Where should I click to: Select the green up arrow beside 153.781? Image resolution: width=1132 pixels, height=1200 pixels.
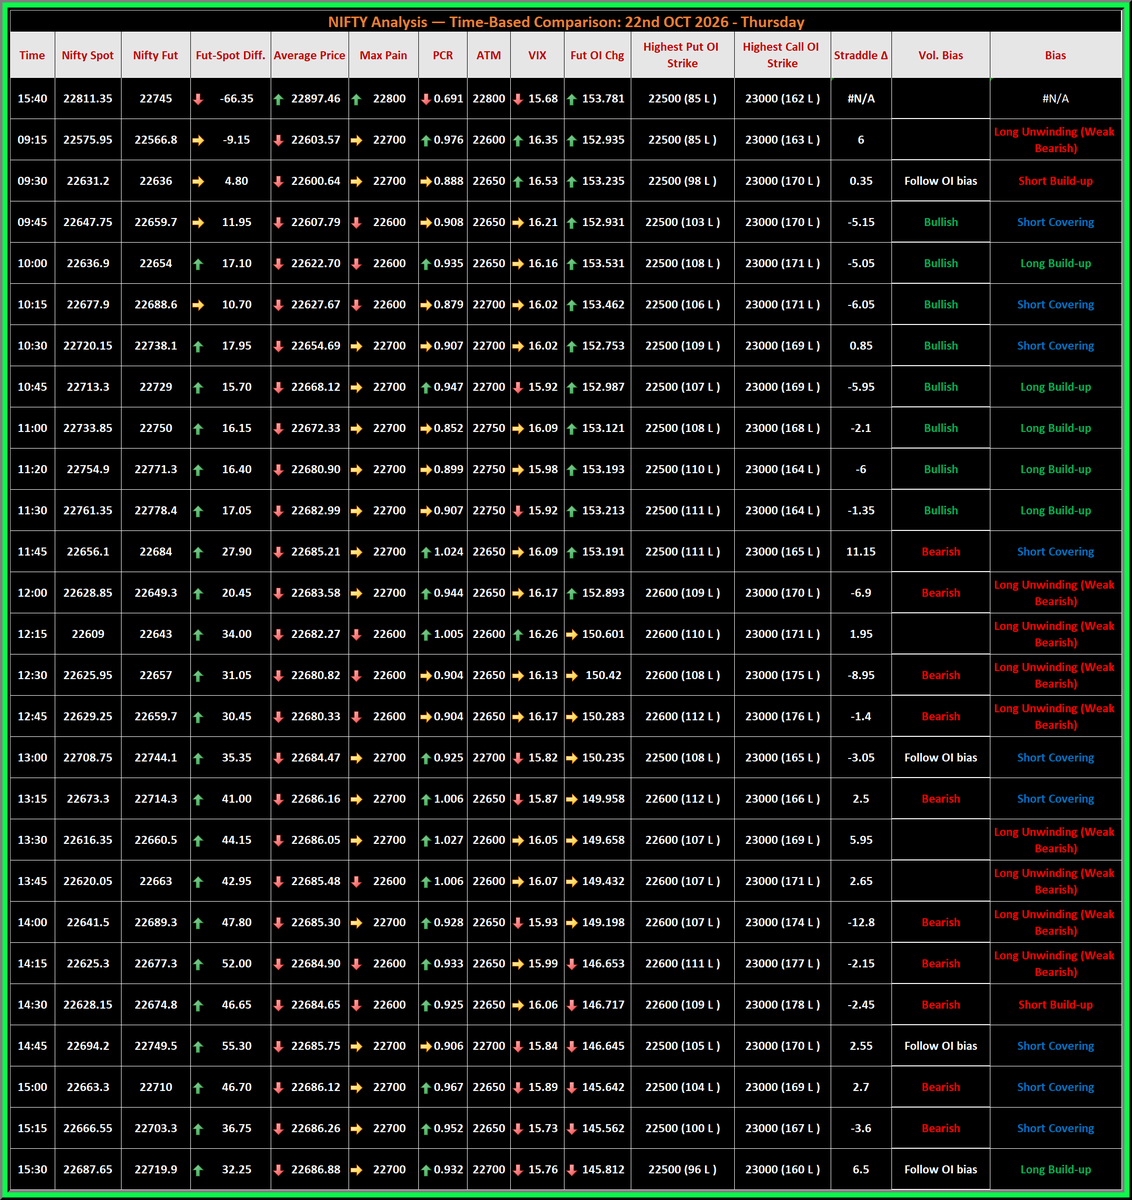pyautogui.click(x=571, y=99)
